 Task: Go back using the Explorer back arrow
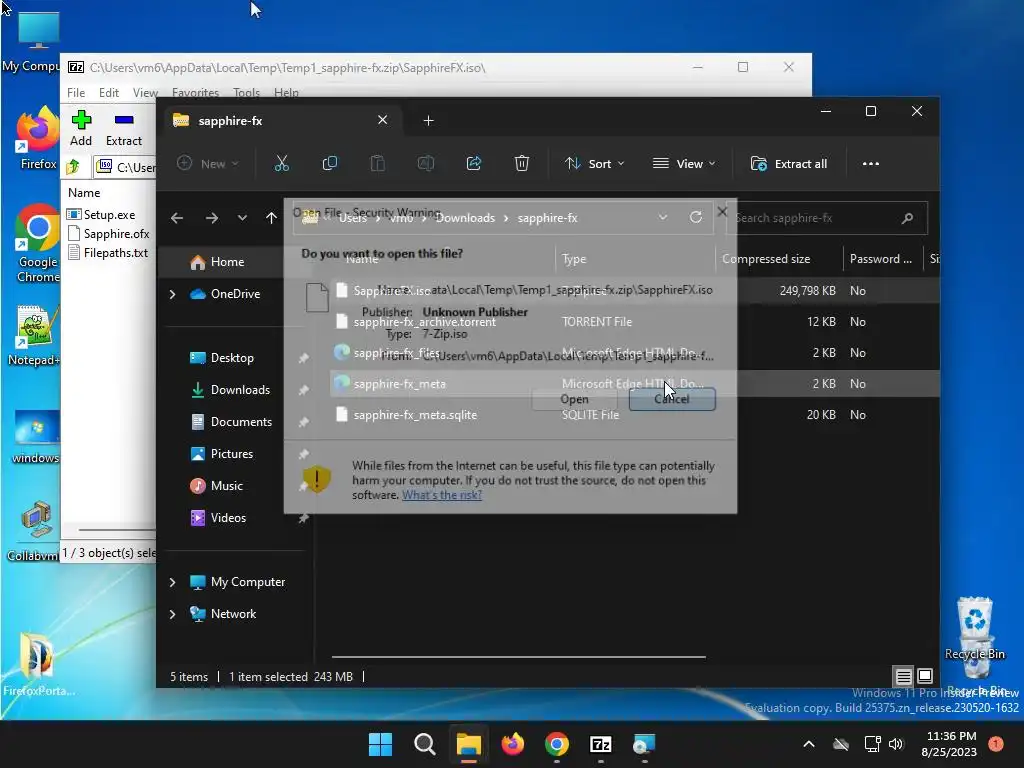pos(177,218)
